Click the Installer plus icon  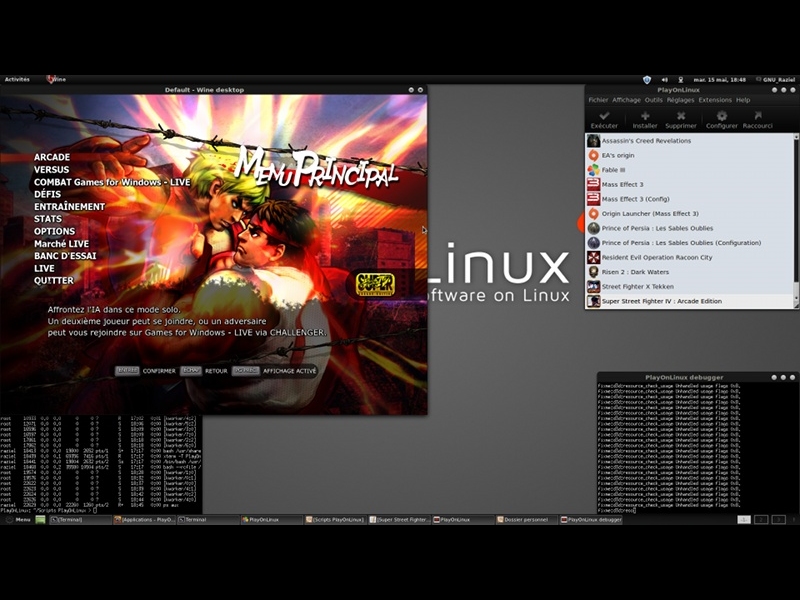click(x=644, y=117)
